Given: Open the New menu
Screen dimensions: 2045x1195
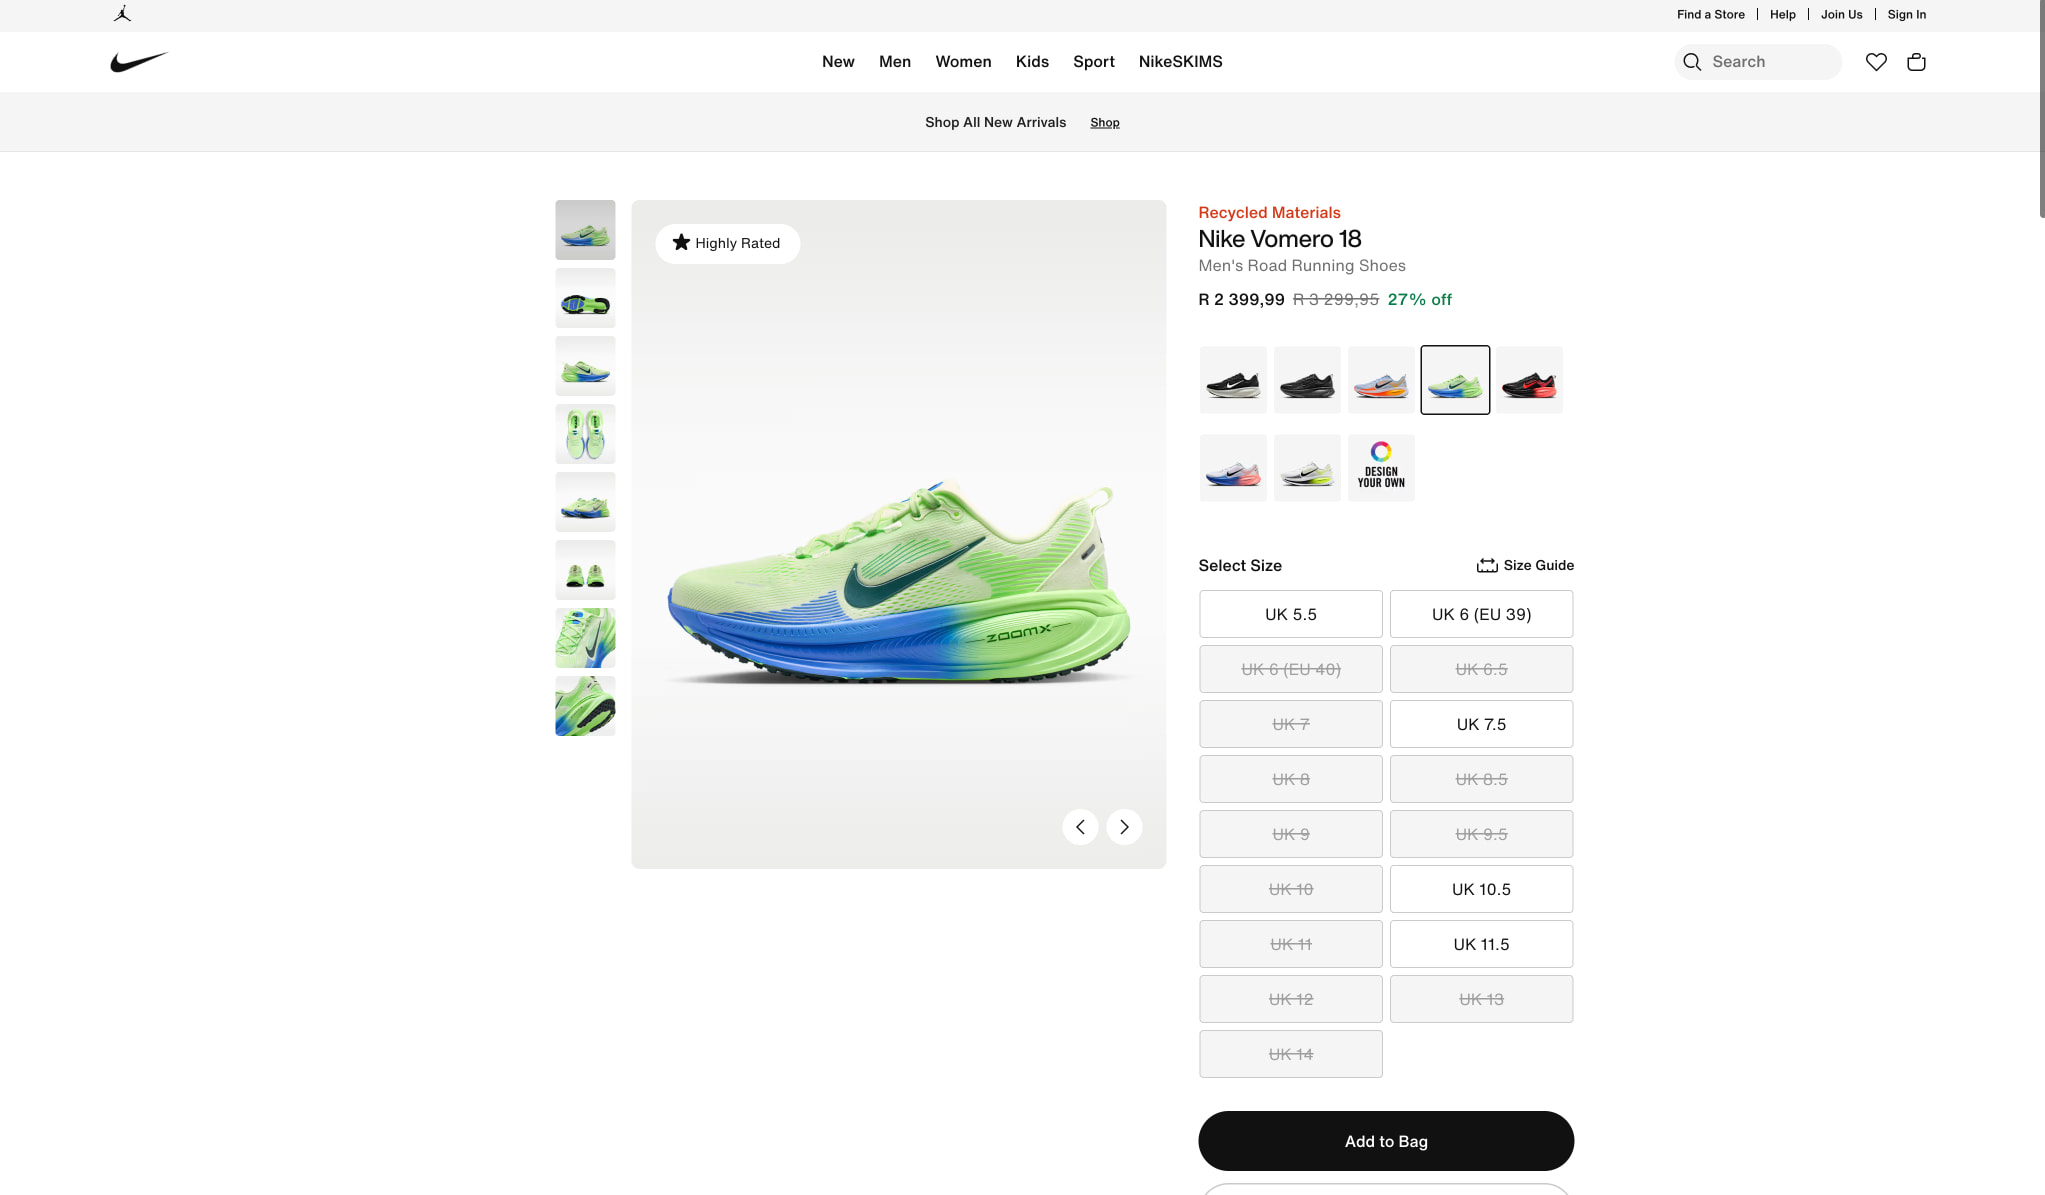Looking at the screenshot, I should click(838, 62).
